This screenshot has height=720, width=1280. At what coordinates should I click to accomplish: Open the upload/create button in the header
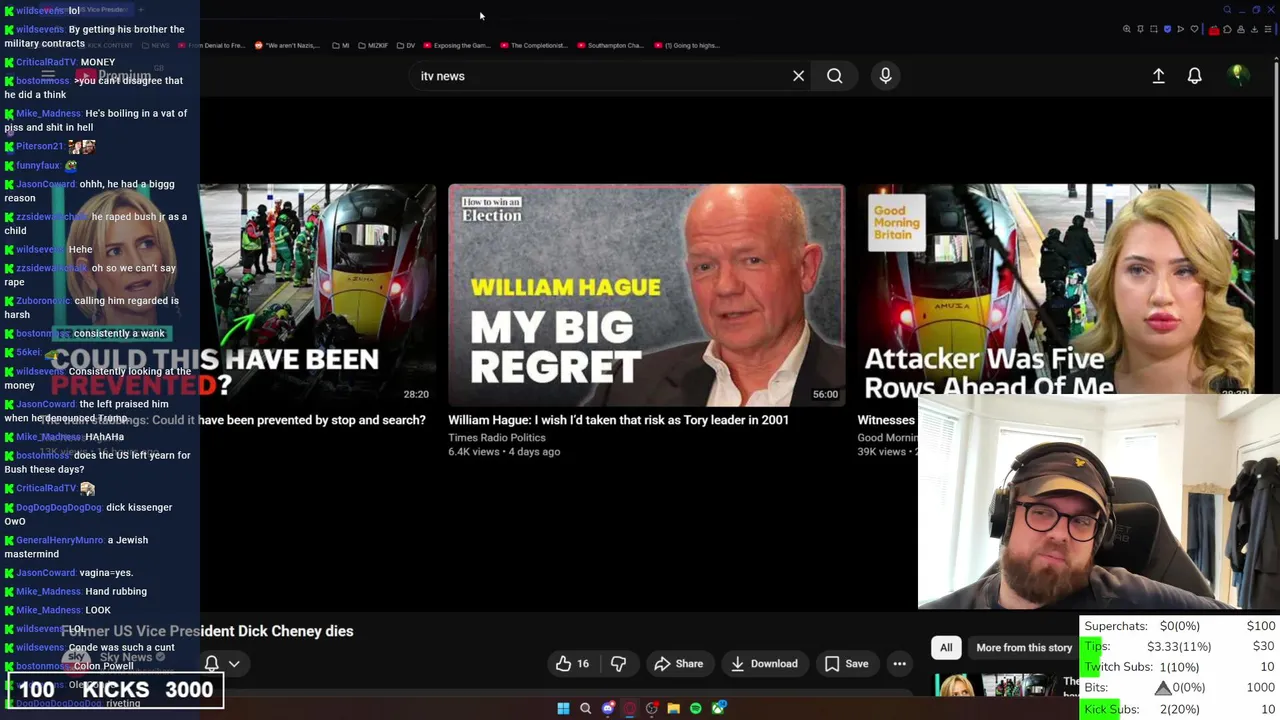tap(1158, 76)
